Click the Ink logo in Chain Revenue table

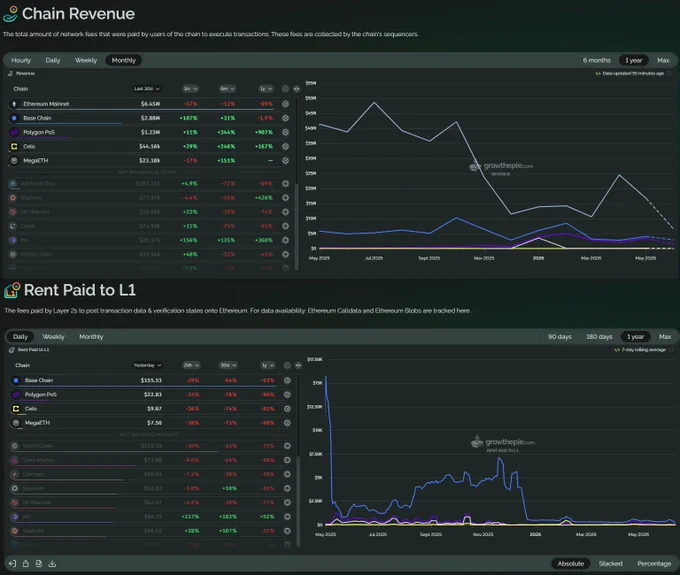(13, 240)
